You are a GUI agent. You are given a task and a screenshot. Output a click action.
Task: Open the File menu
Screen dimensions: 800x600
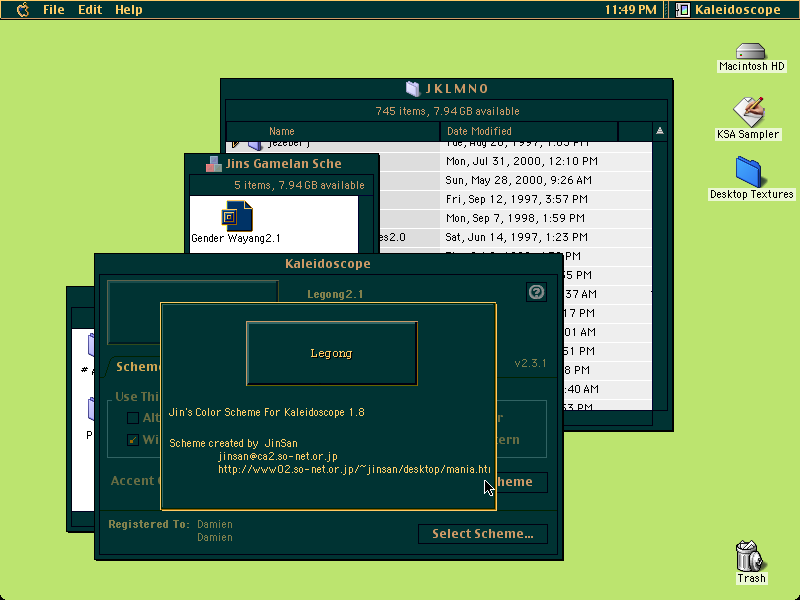pyautogui.click(x=54, y=10)
